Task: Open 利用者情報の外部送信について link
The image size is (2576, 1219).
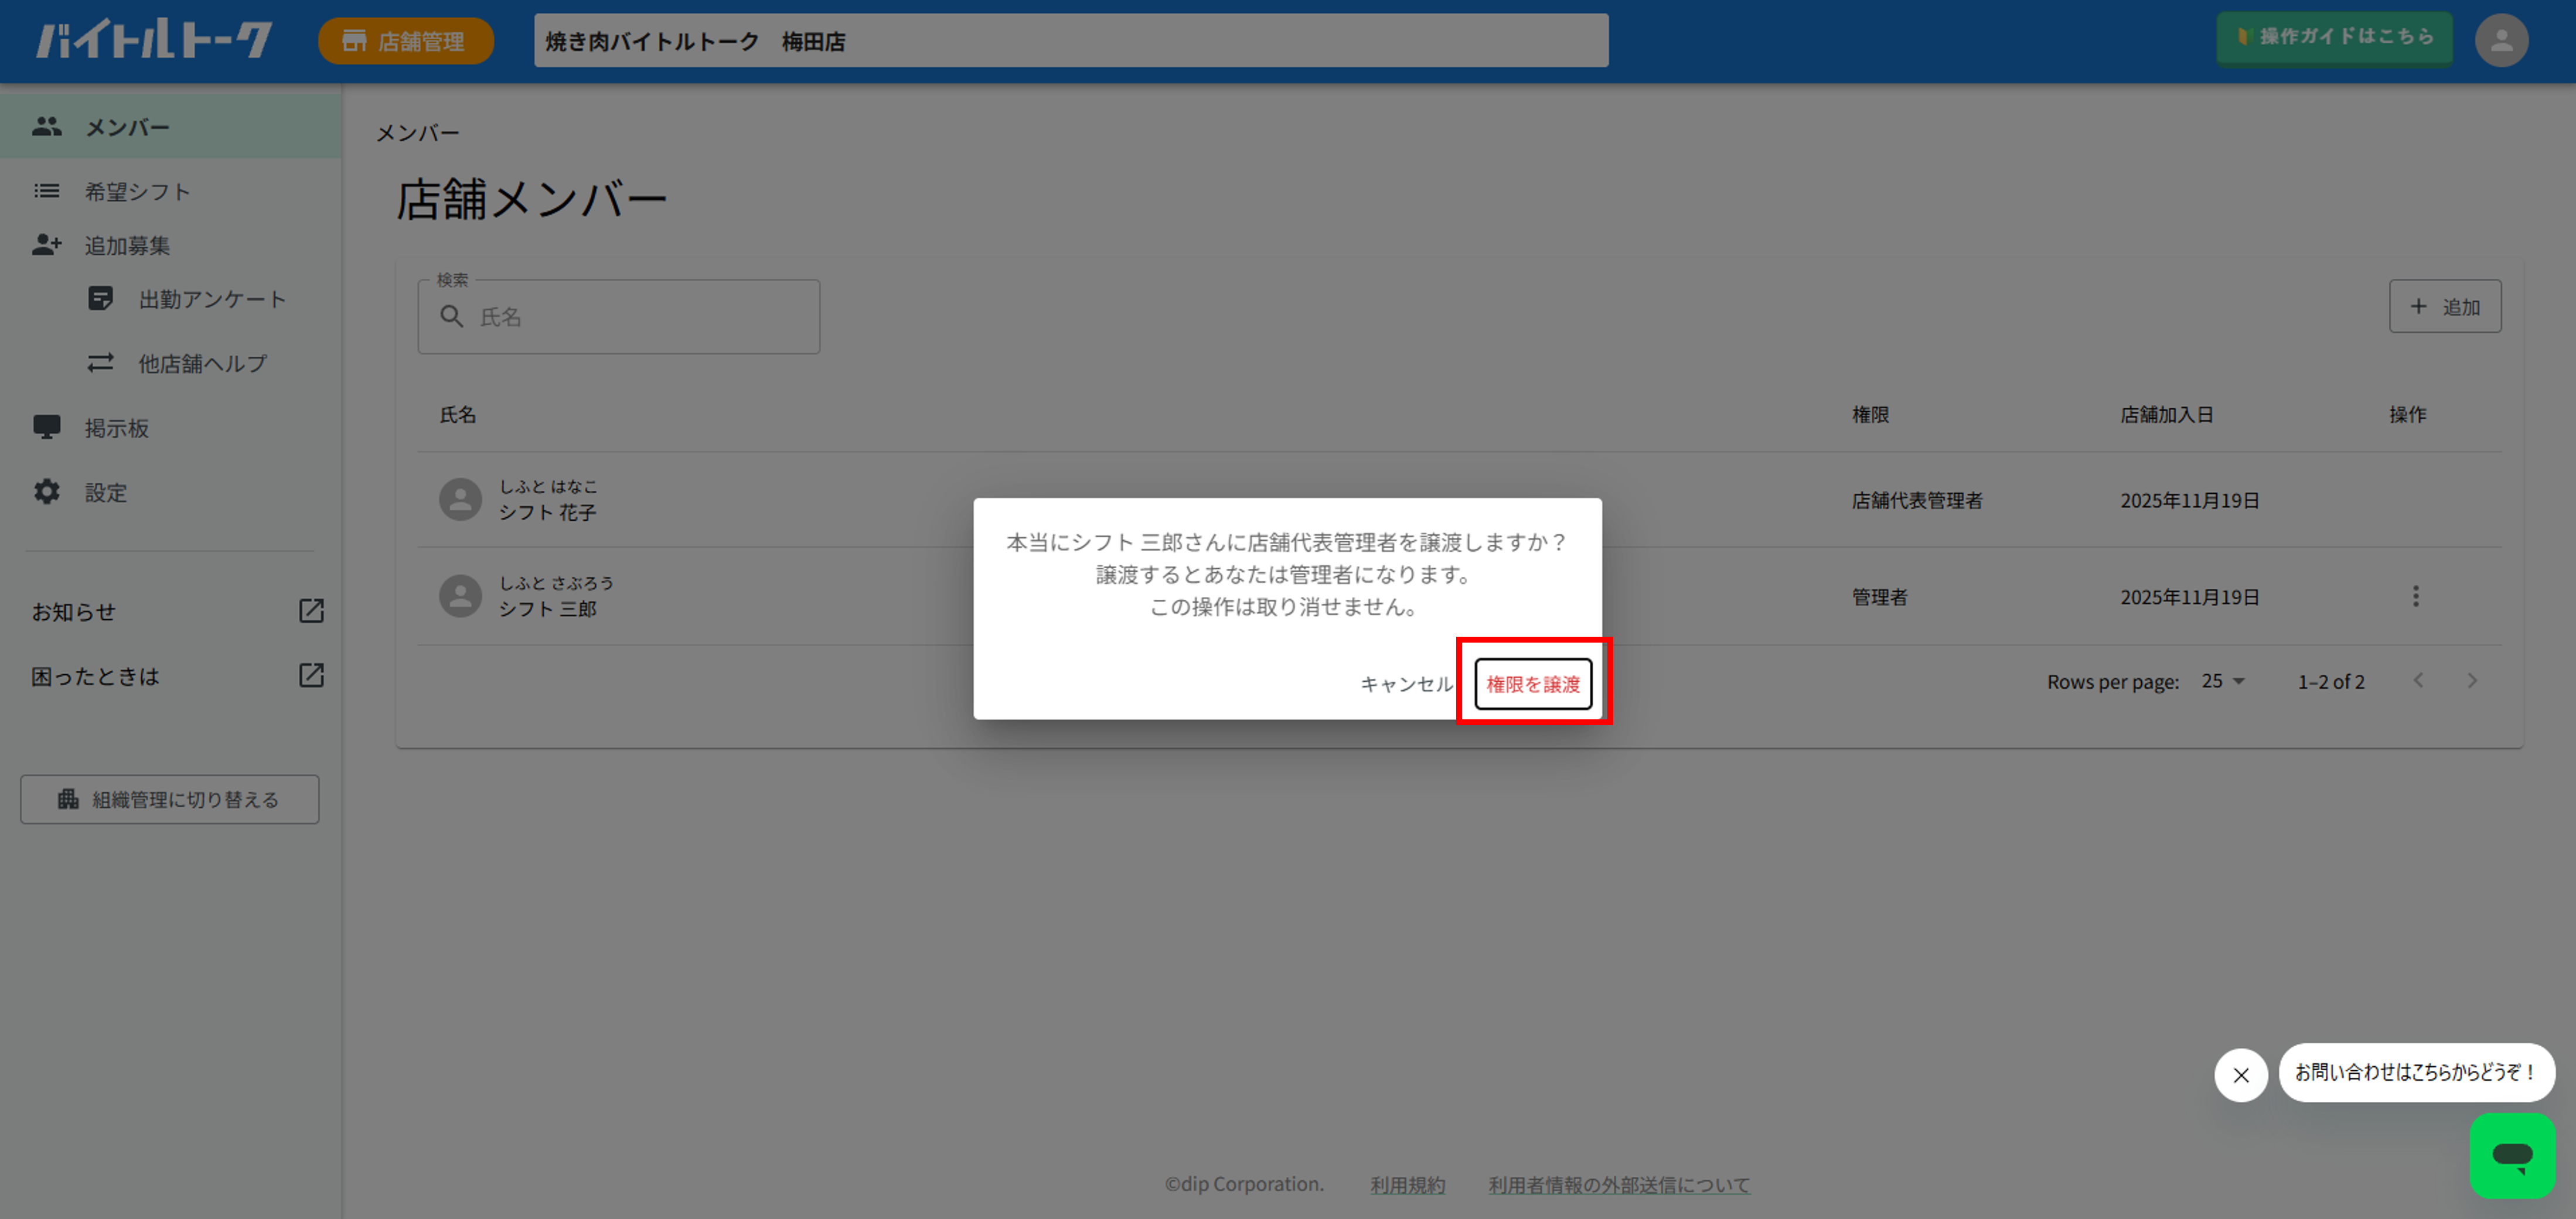Action: click(1619, 1185)
